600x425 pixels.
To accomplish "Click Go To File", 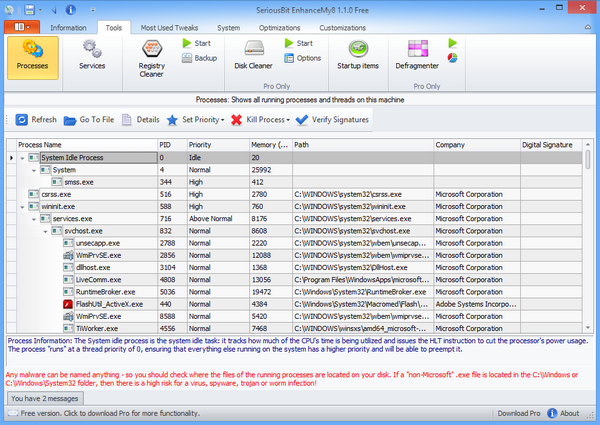I will click(x=89, y=120).
